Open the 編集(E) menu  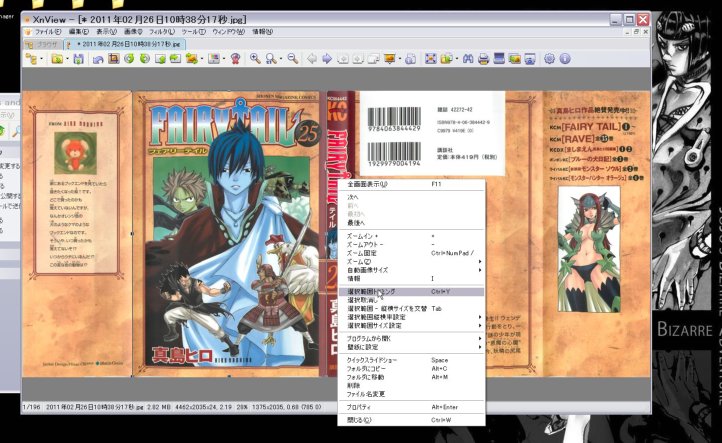[79, 32]
